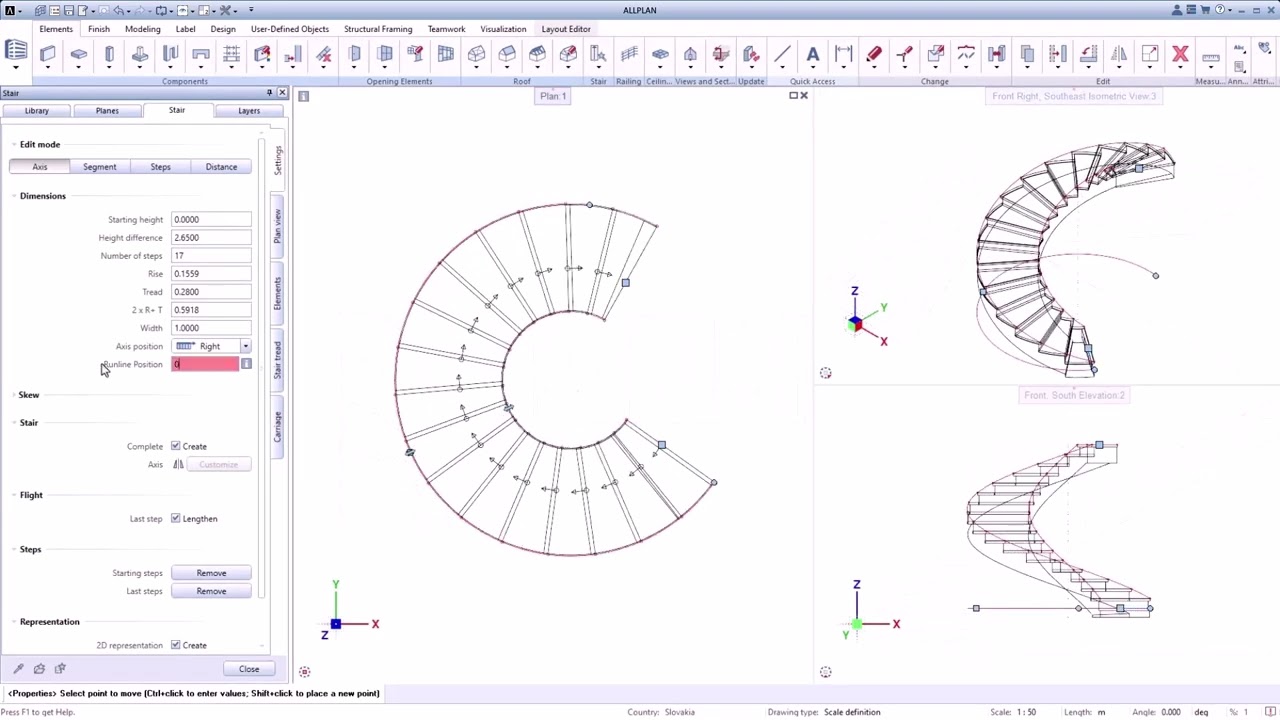The image size is (1280, 720).
Task: Toggle the Complete Create checkbox
Action: tap(176, 446)
